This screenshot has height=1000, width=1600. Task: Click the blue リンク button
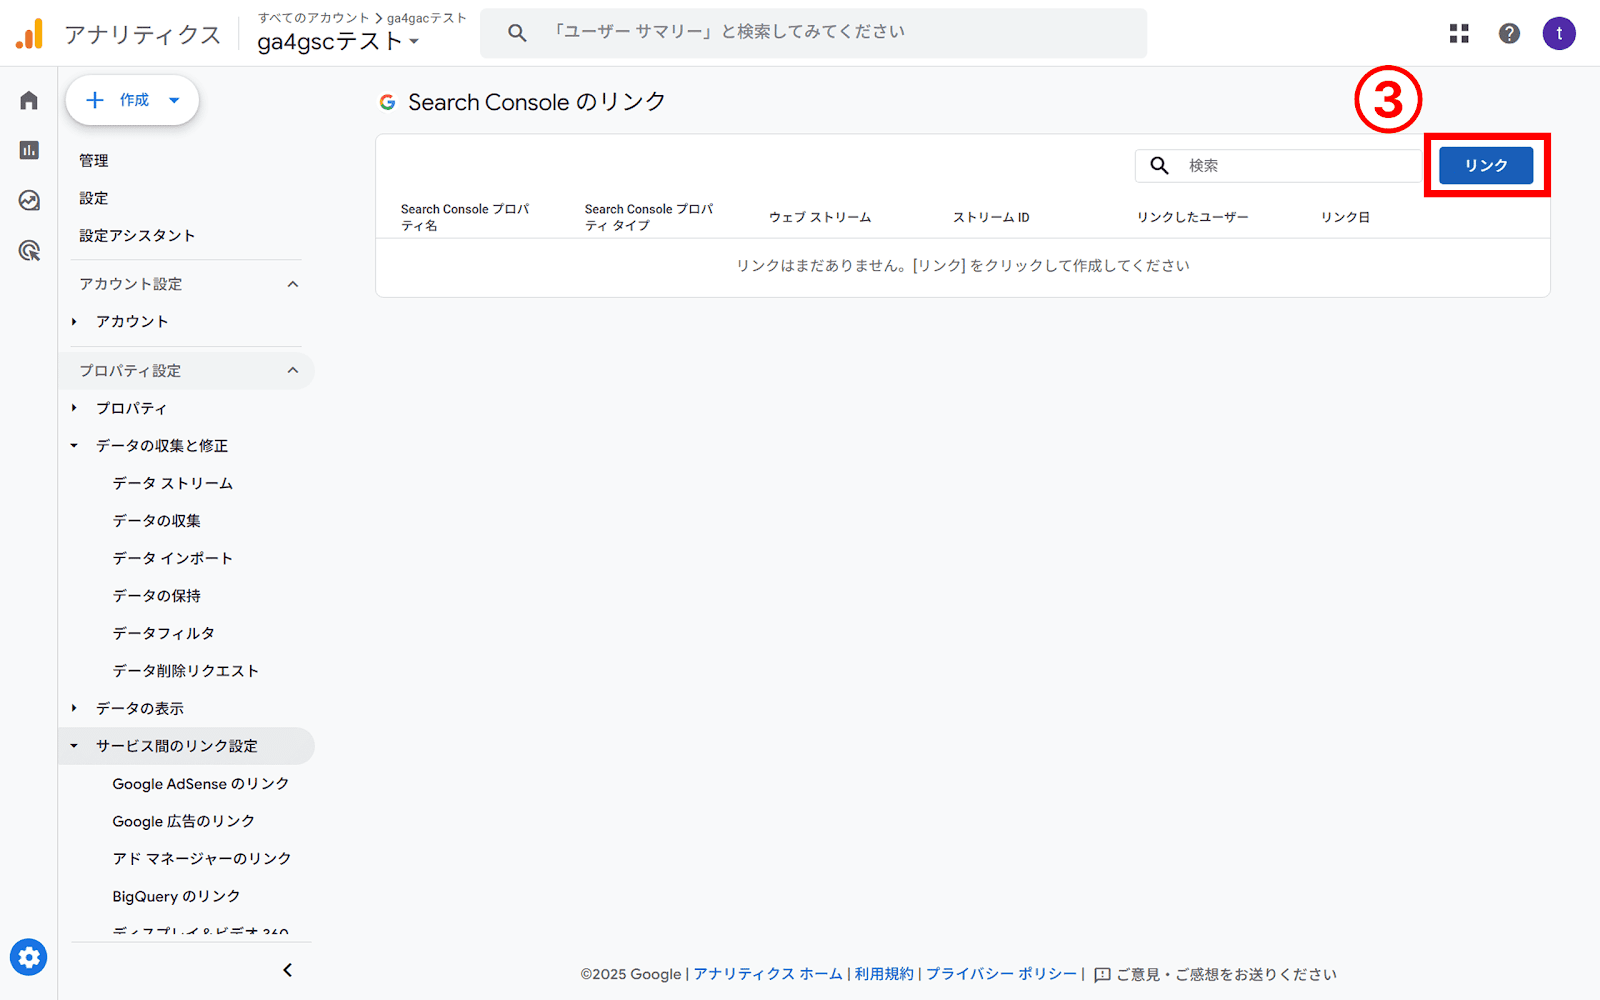pos(1485,165)
